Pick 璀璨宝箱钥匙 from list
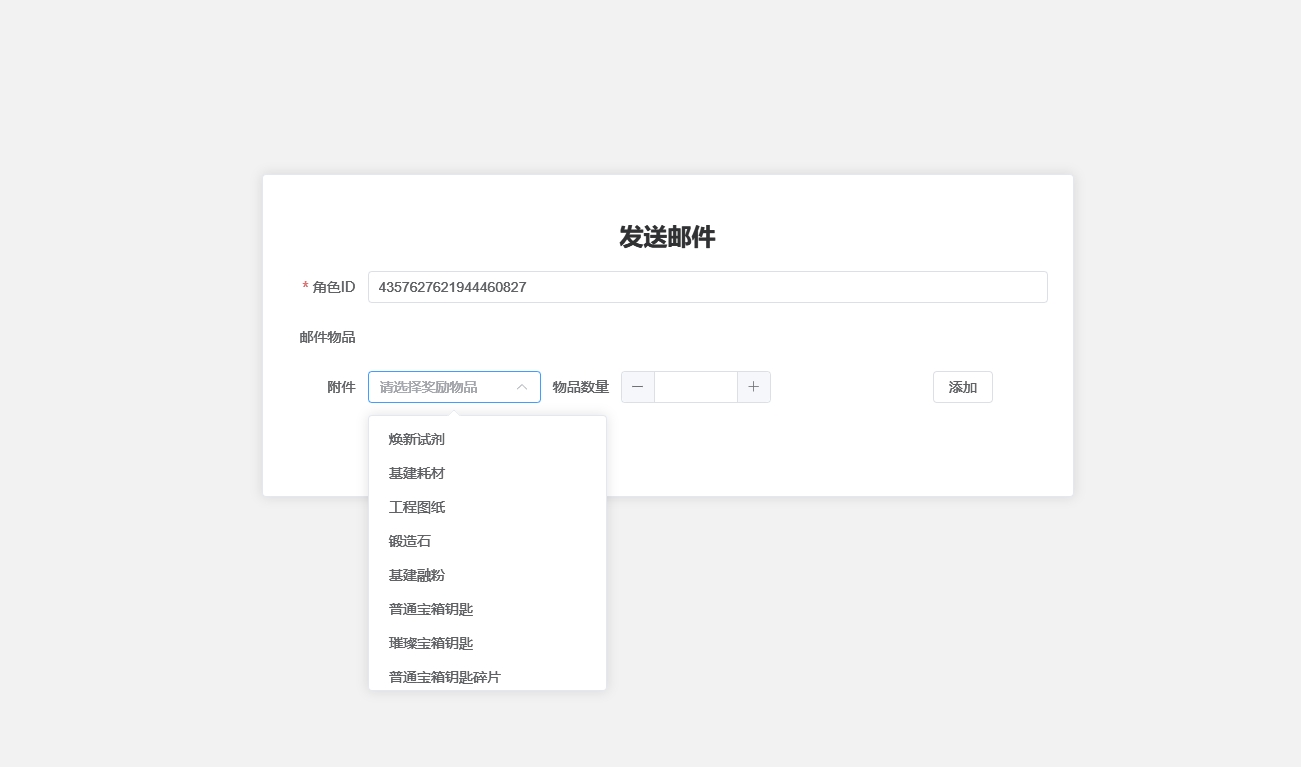 pyautogui.click(x=487, y=643)
